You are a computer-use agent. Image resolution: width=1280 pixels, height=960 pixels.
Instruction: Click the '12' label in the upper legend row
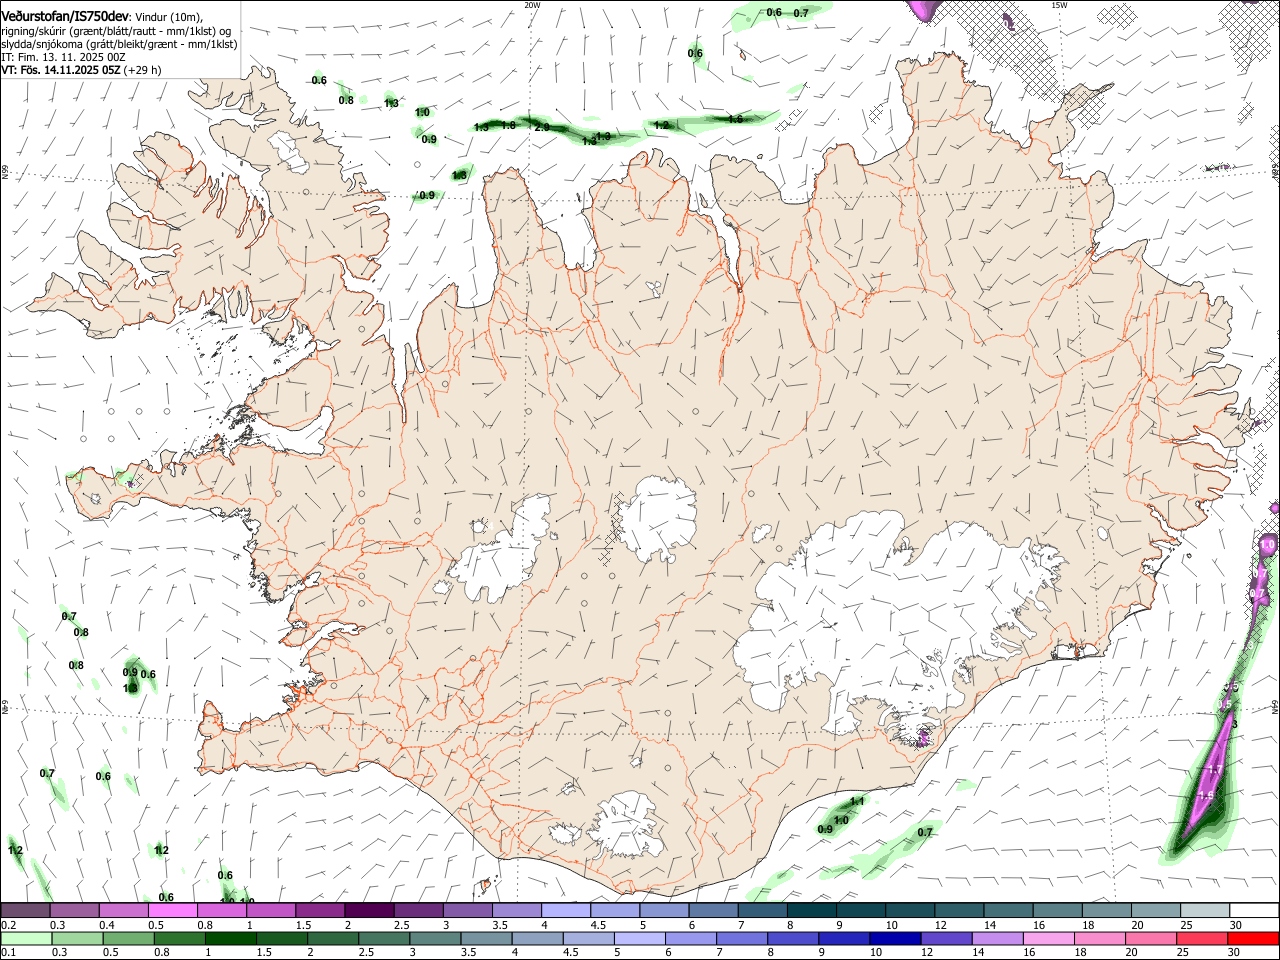point(939,925)
